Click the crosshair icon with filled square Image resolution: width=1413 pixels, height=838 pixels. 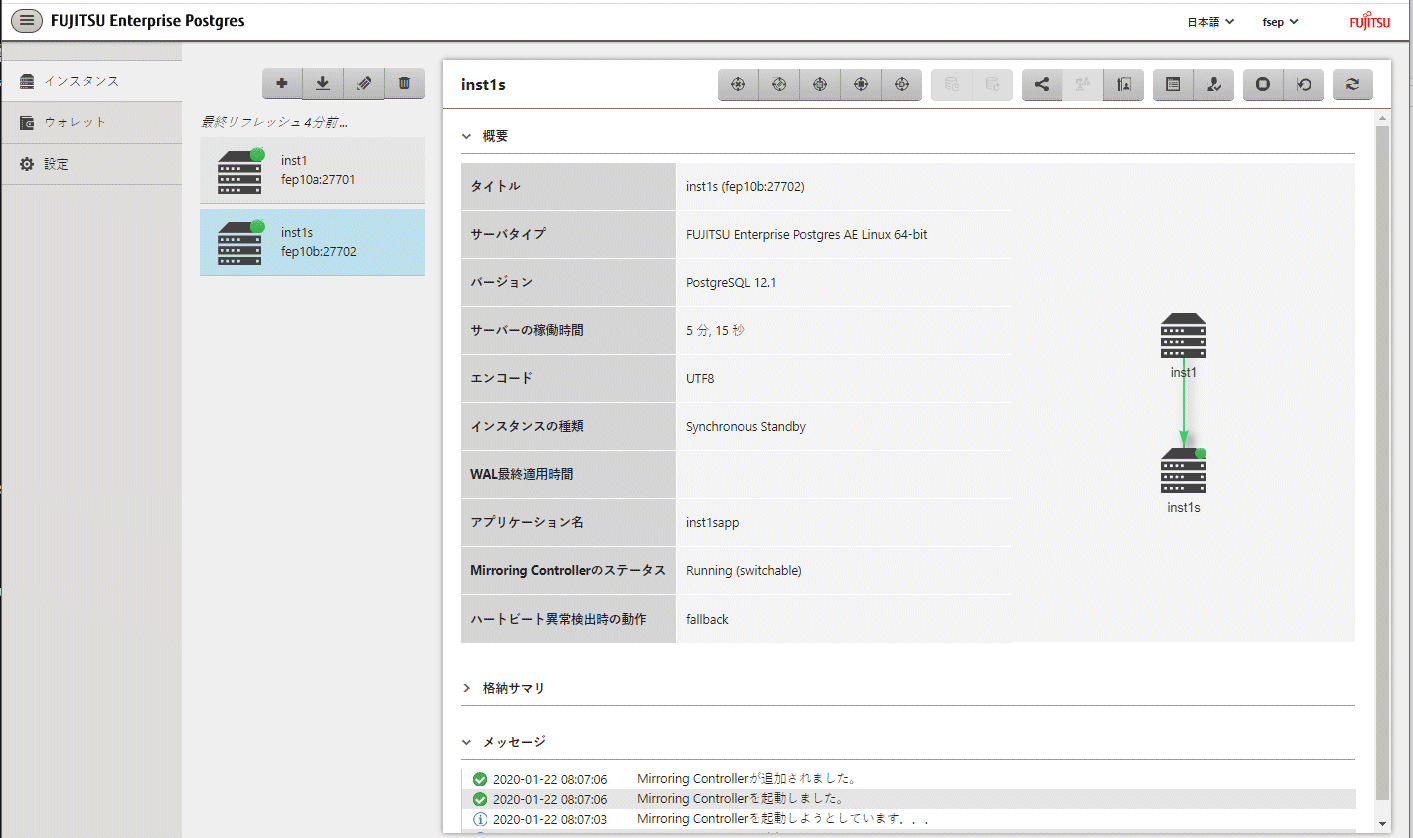(x=861, y=85)
